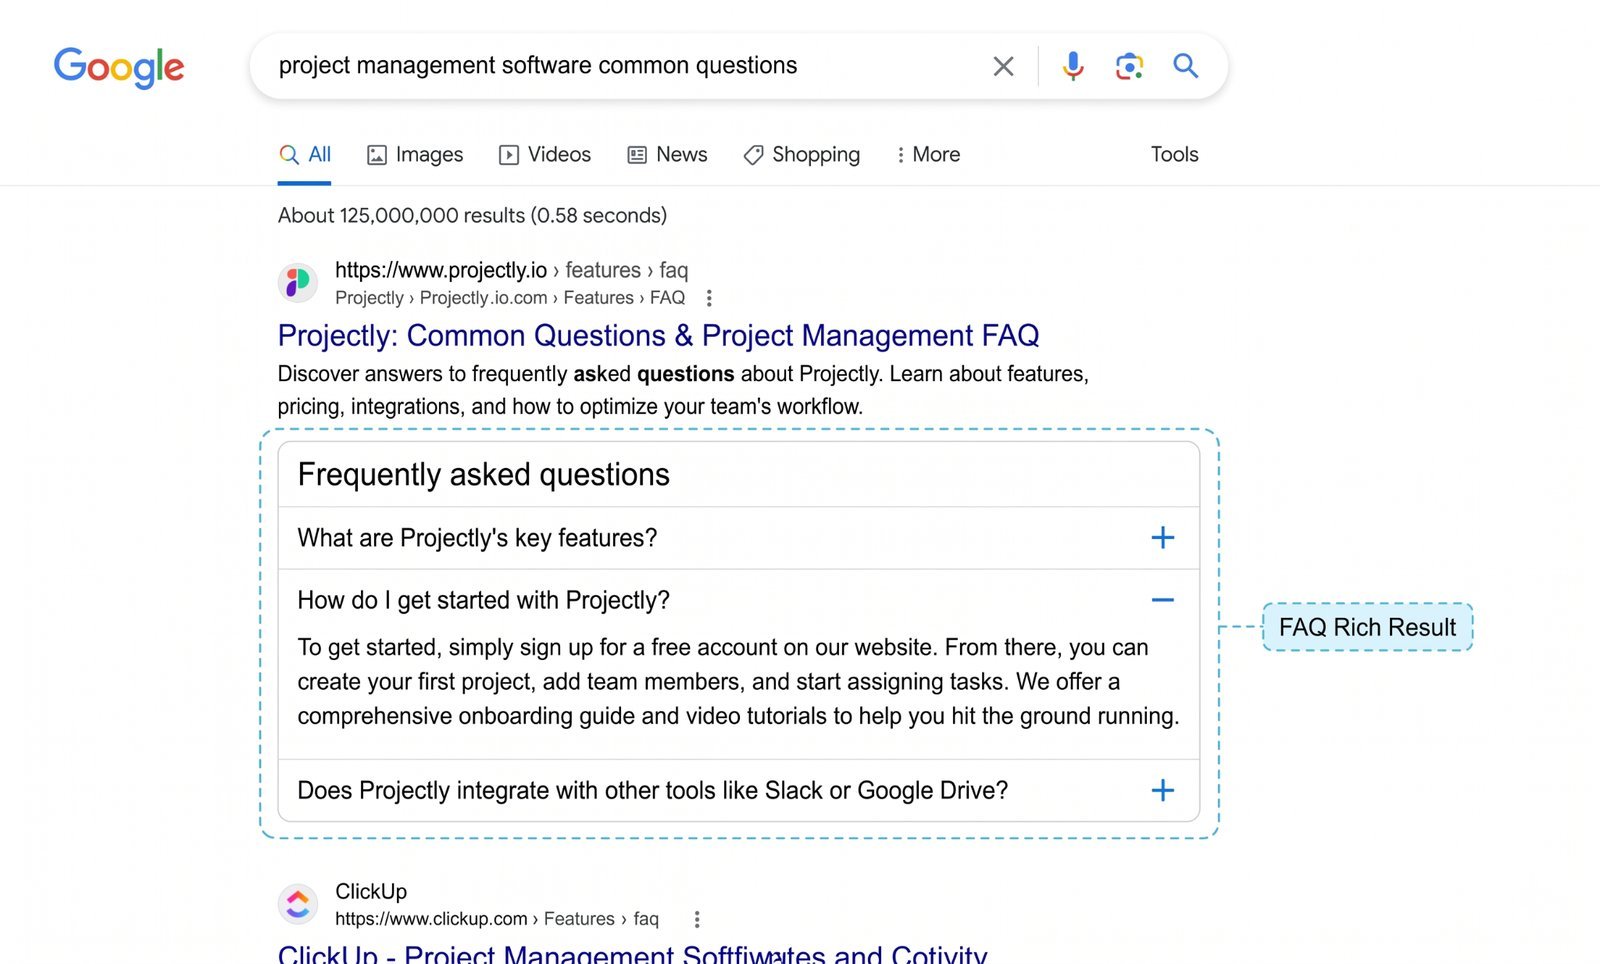Image resolution: width=1600 pixels, height=964 pixels.
Task: Click the Projectly result description snippet
Action: pyautogui.click(x=683, y=390)
